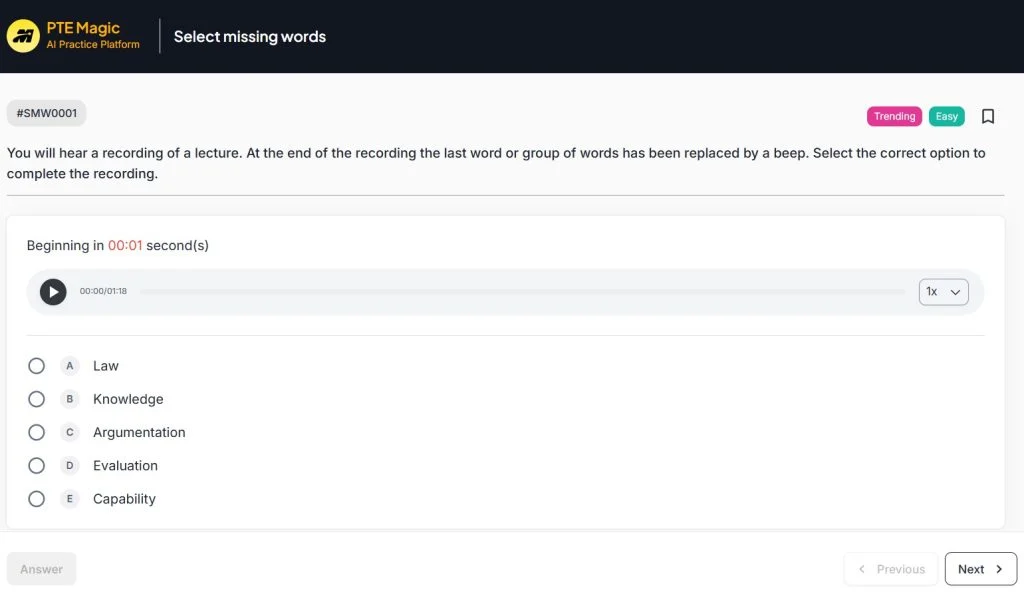This screenshot has height=604, width=1024.
Task: Click the letter C option badge
Action: point(70,432)
